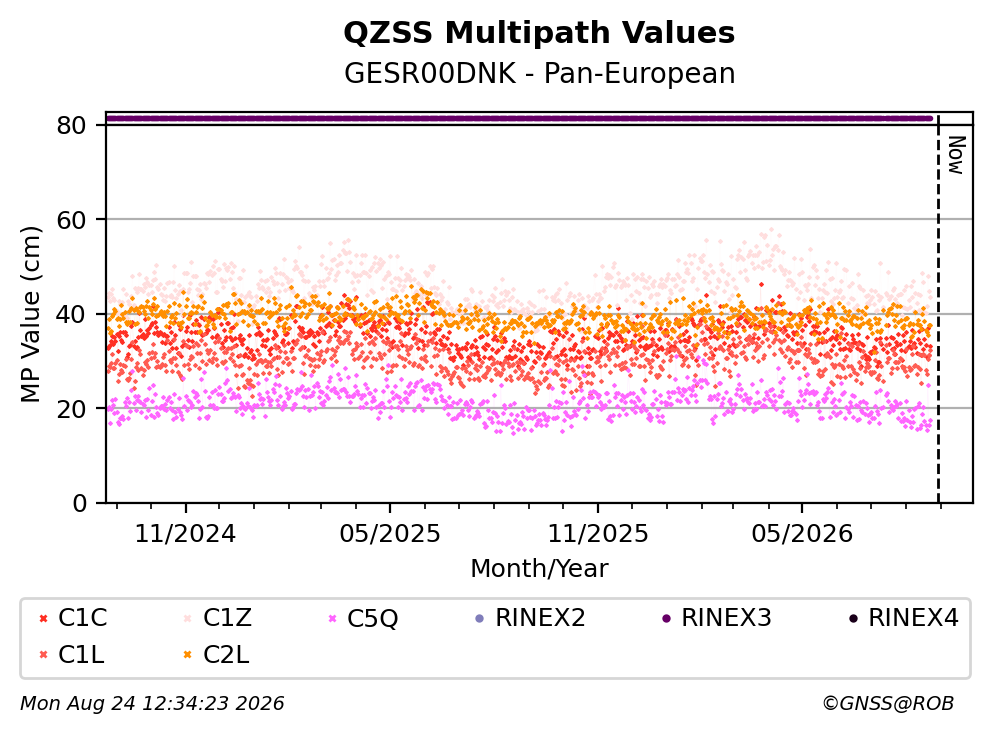Click the C1L legend marker

pos(44,655)
